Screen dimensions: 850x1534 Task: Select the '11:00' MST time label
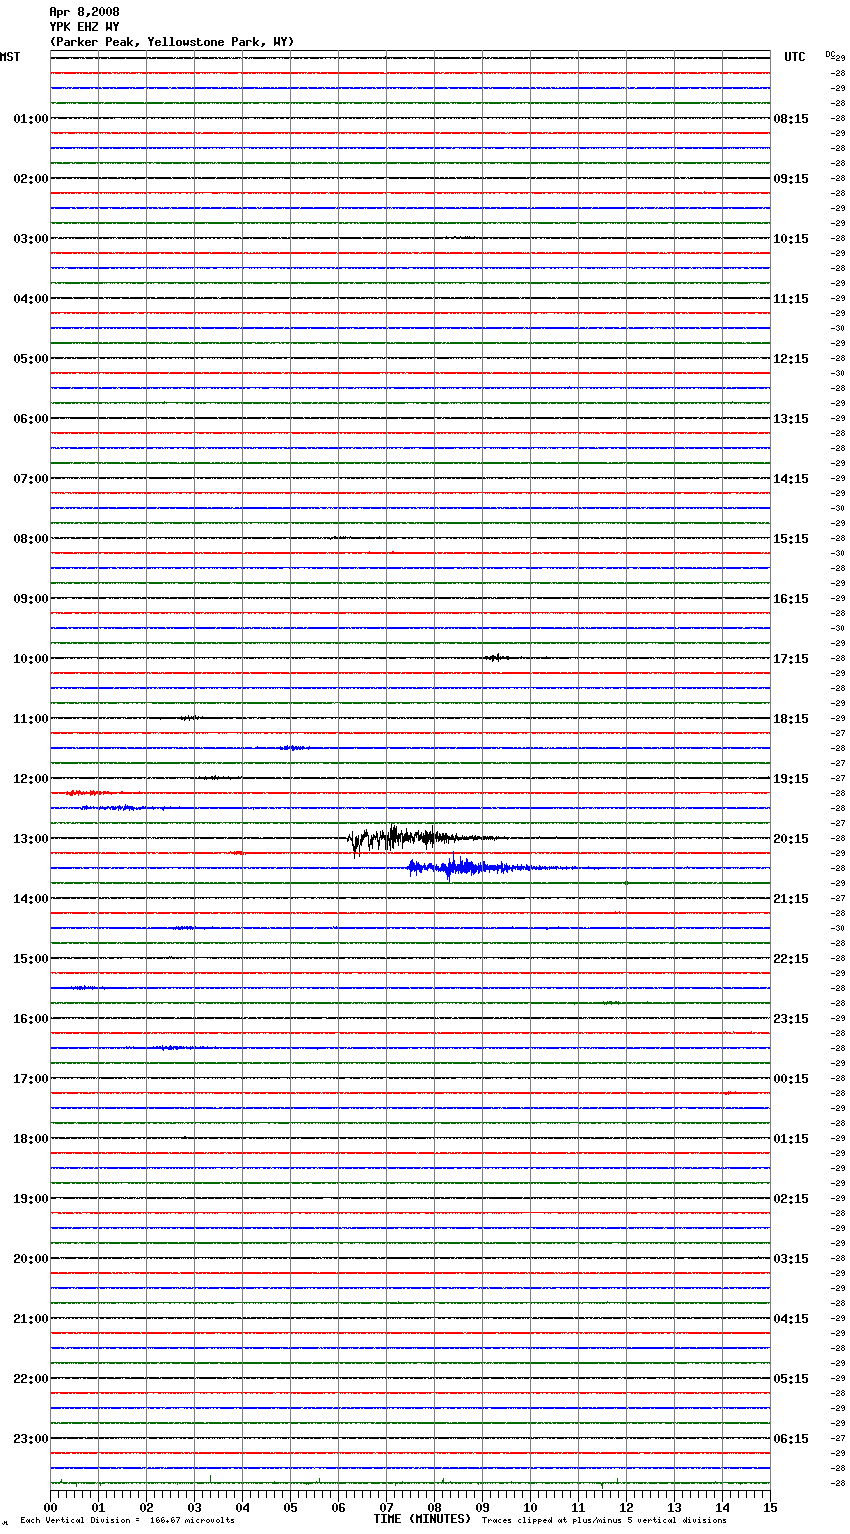pyautogui.click(x=31, y=719)
